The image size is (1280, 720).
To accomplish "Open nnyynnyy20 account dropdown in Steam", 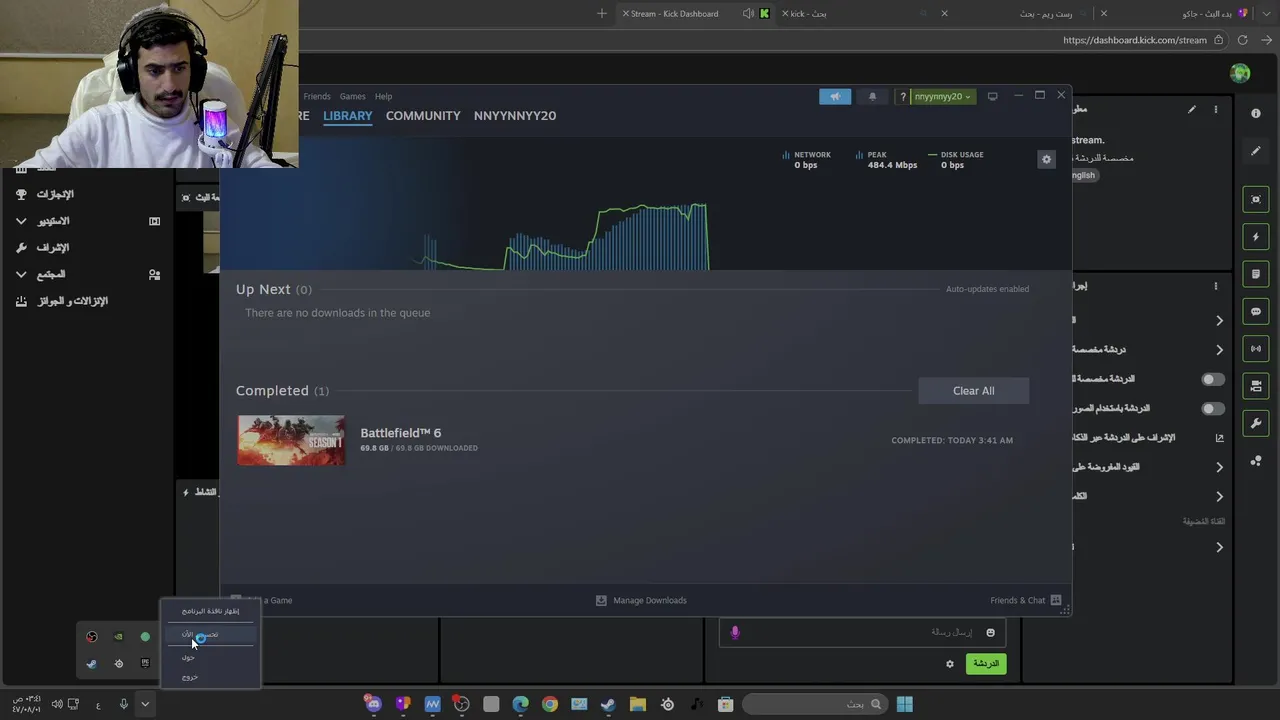I will 943,96.
